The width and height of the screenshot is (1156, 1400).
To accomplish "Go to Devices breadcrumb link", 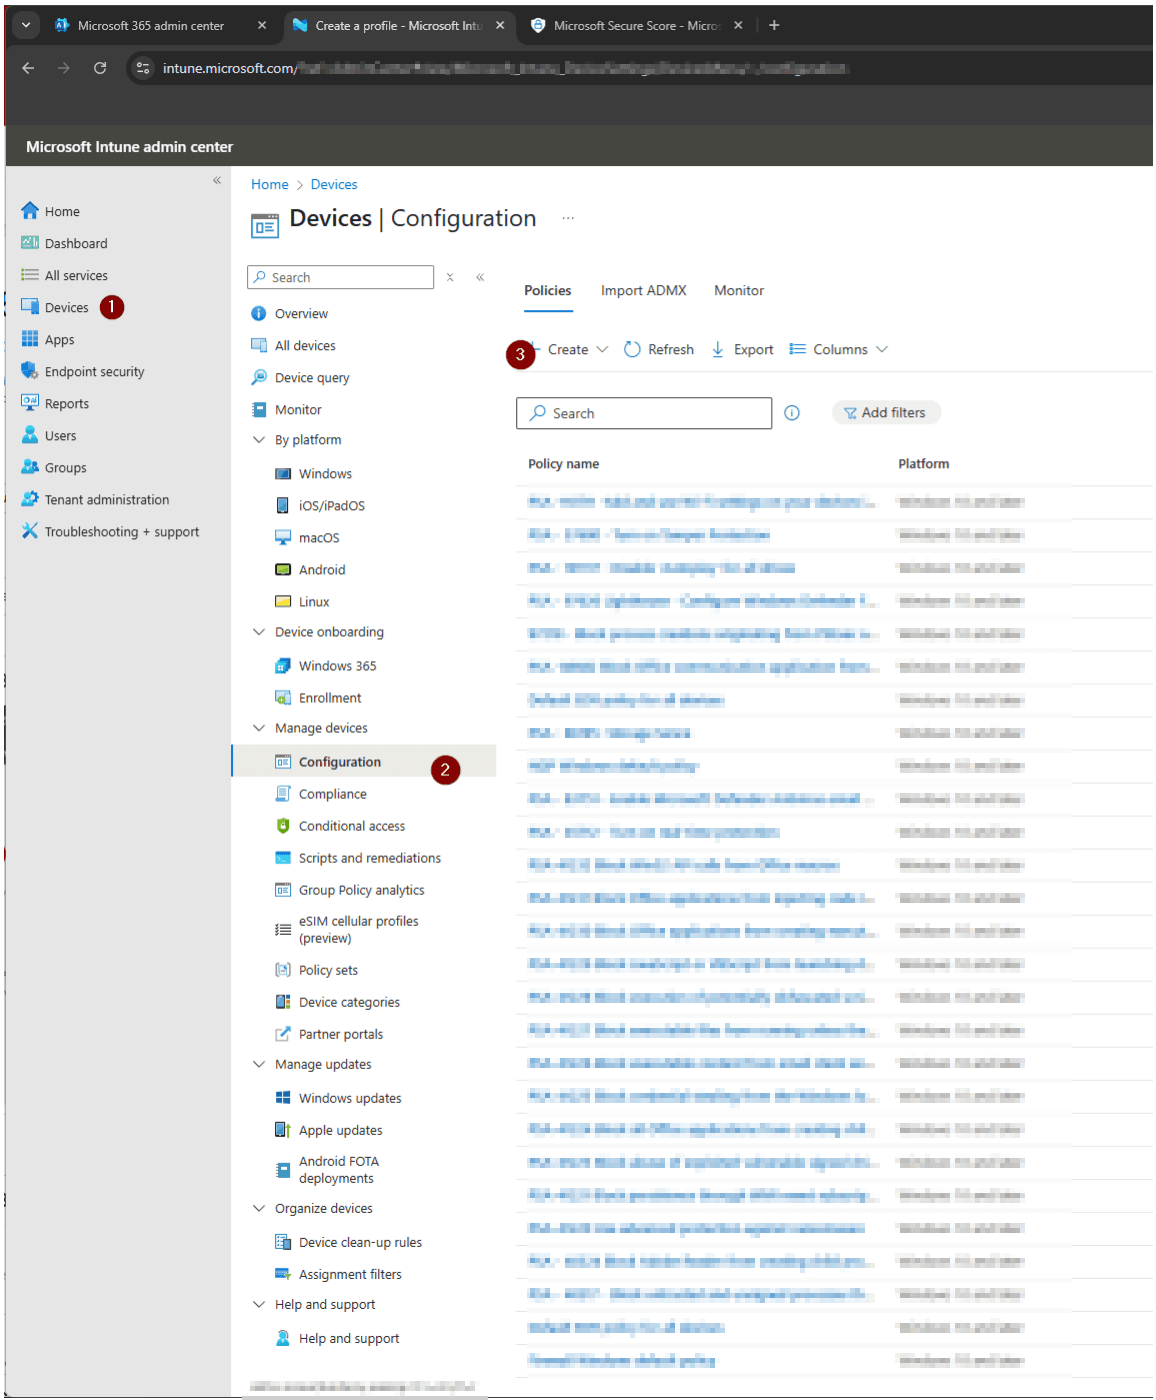I will (334, 185).
